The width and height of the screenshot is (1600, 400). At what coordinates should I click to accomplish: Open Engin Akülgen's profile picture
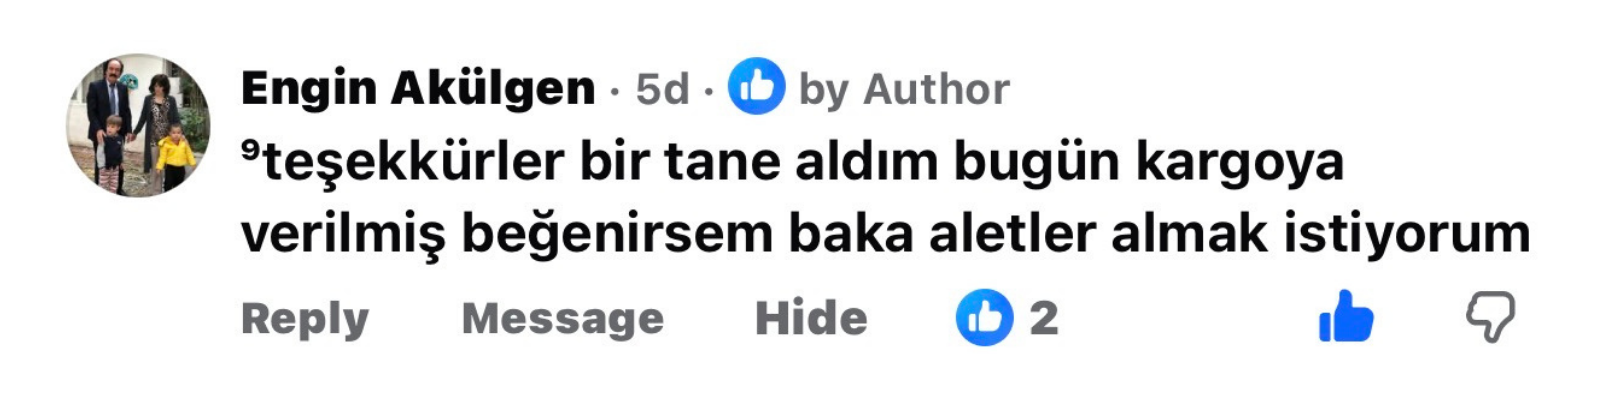coord(138,125)
